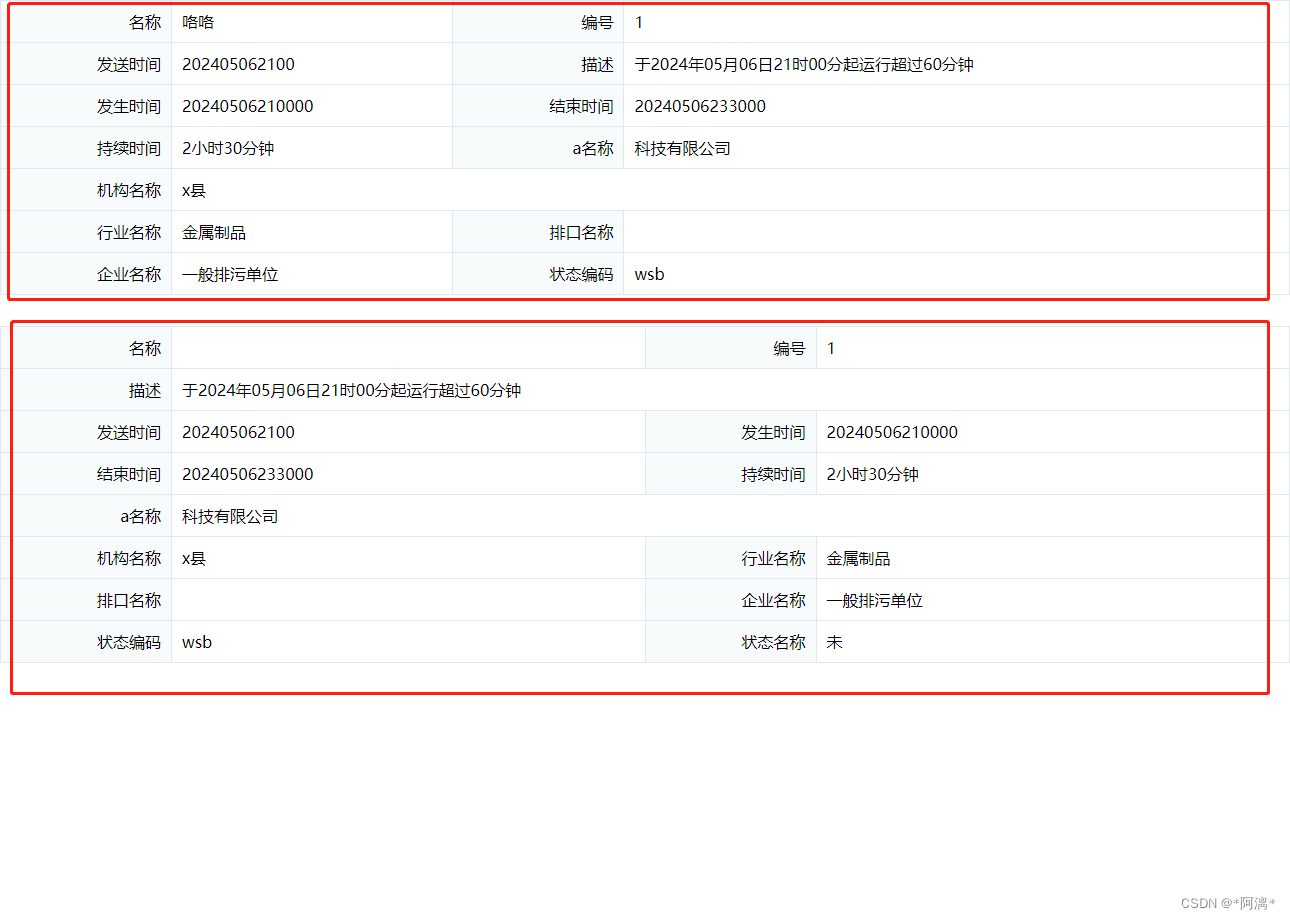
Task: Click the 企业名称 label in the lower table
Action: tap(773, 600)
